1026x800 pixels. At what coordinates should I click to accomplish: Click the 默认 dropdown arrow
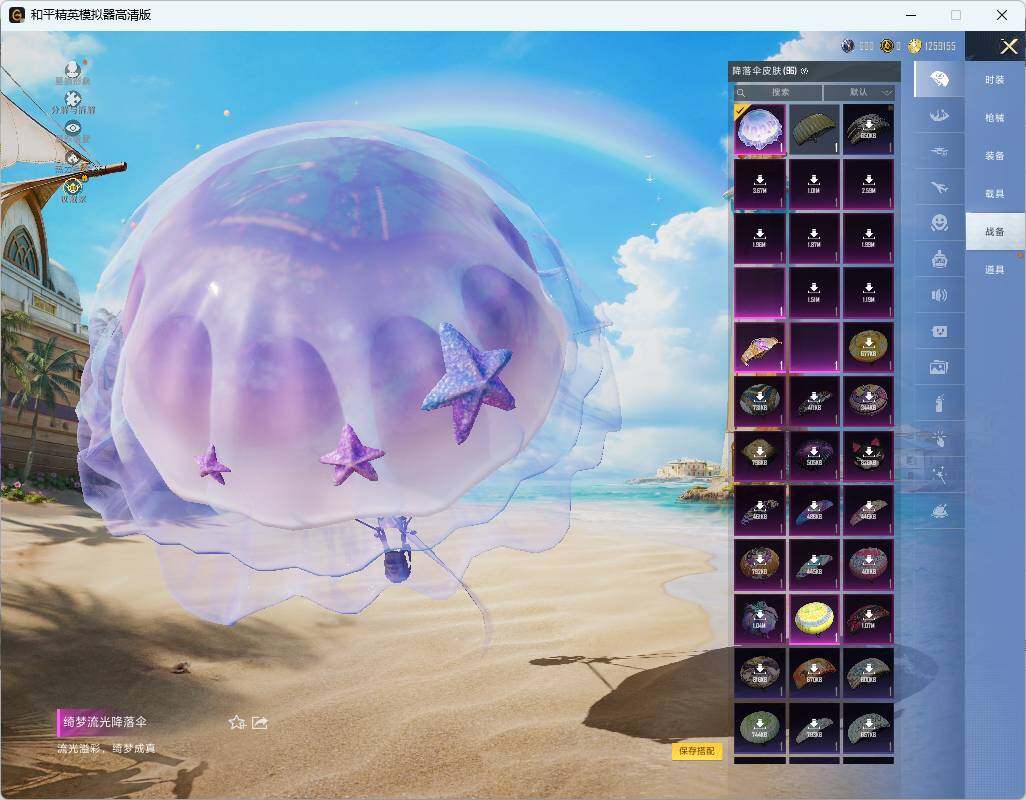point(886,92)
